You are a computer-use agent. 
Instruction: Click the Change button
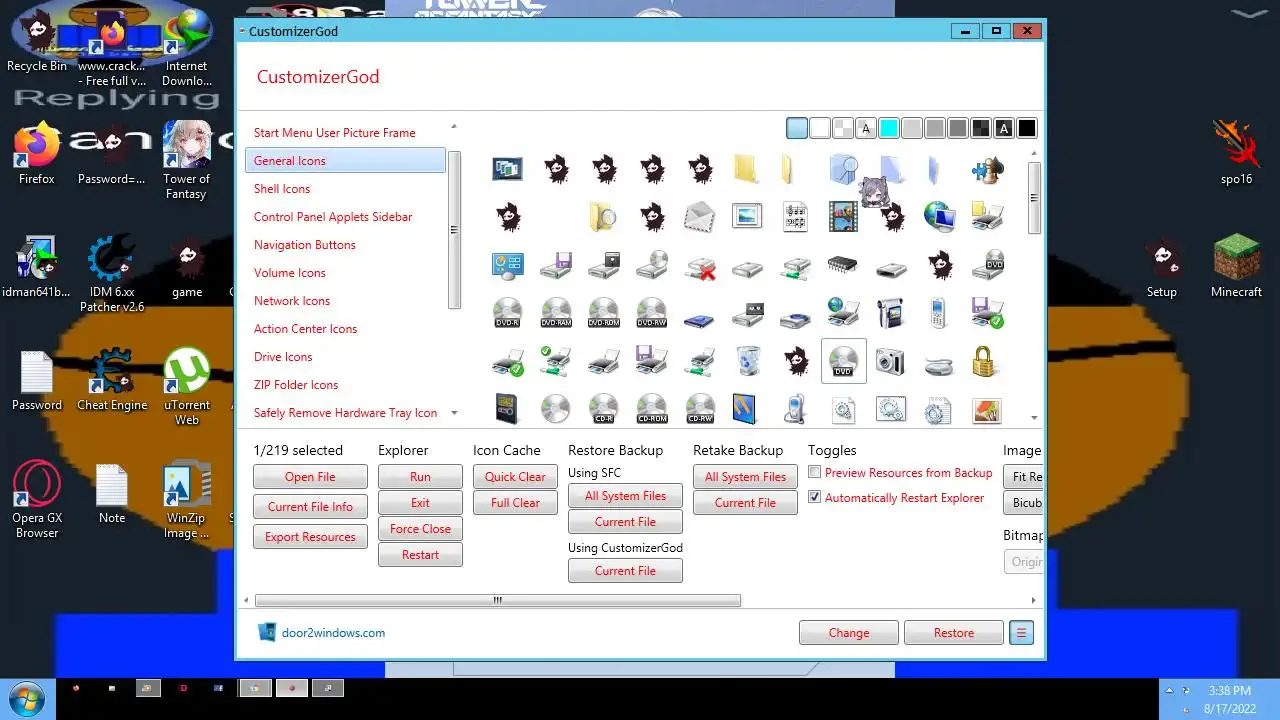(x=849, y=633)
